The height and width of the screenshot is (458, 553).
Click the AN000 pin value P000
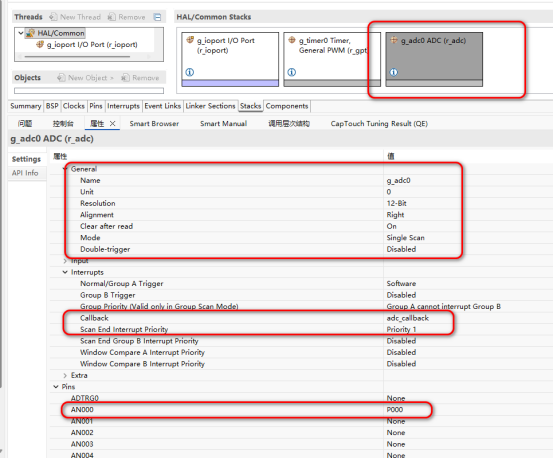tap(395, 410)
